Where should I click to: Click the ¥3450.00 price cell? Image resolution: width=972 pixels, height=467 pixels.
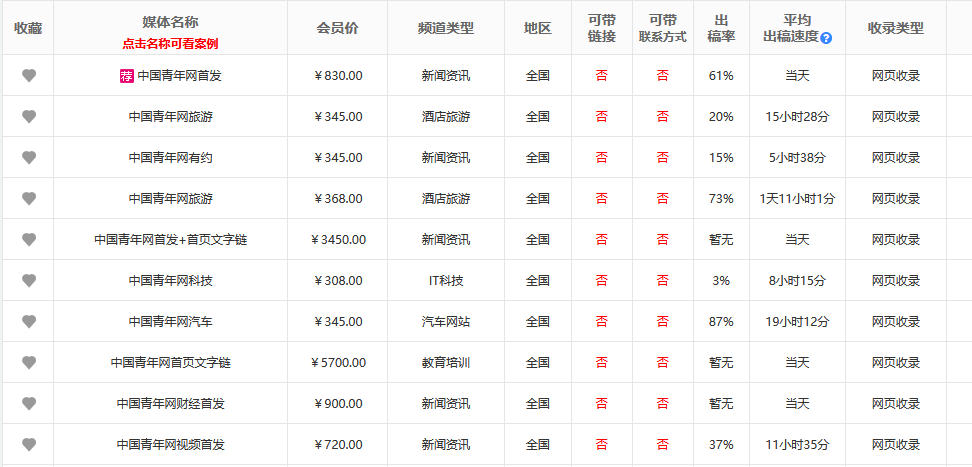pos(338,240)
